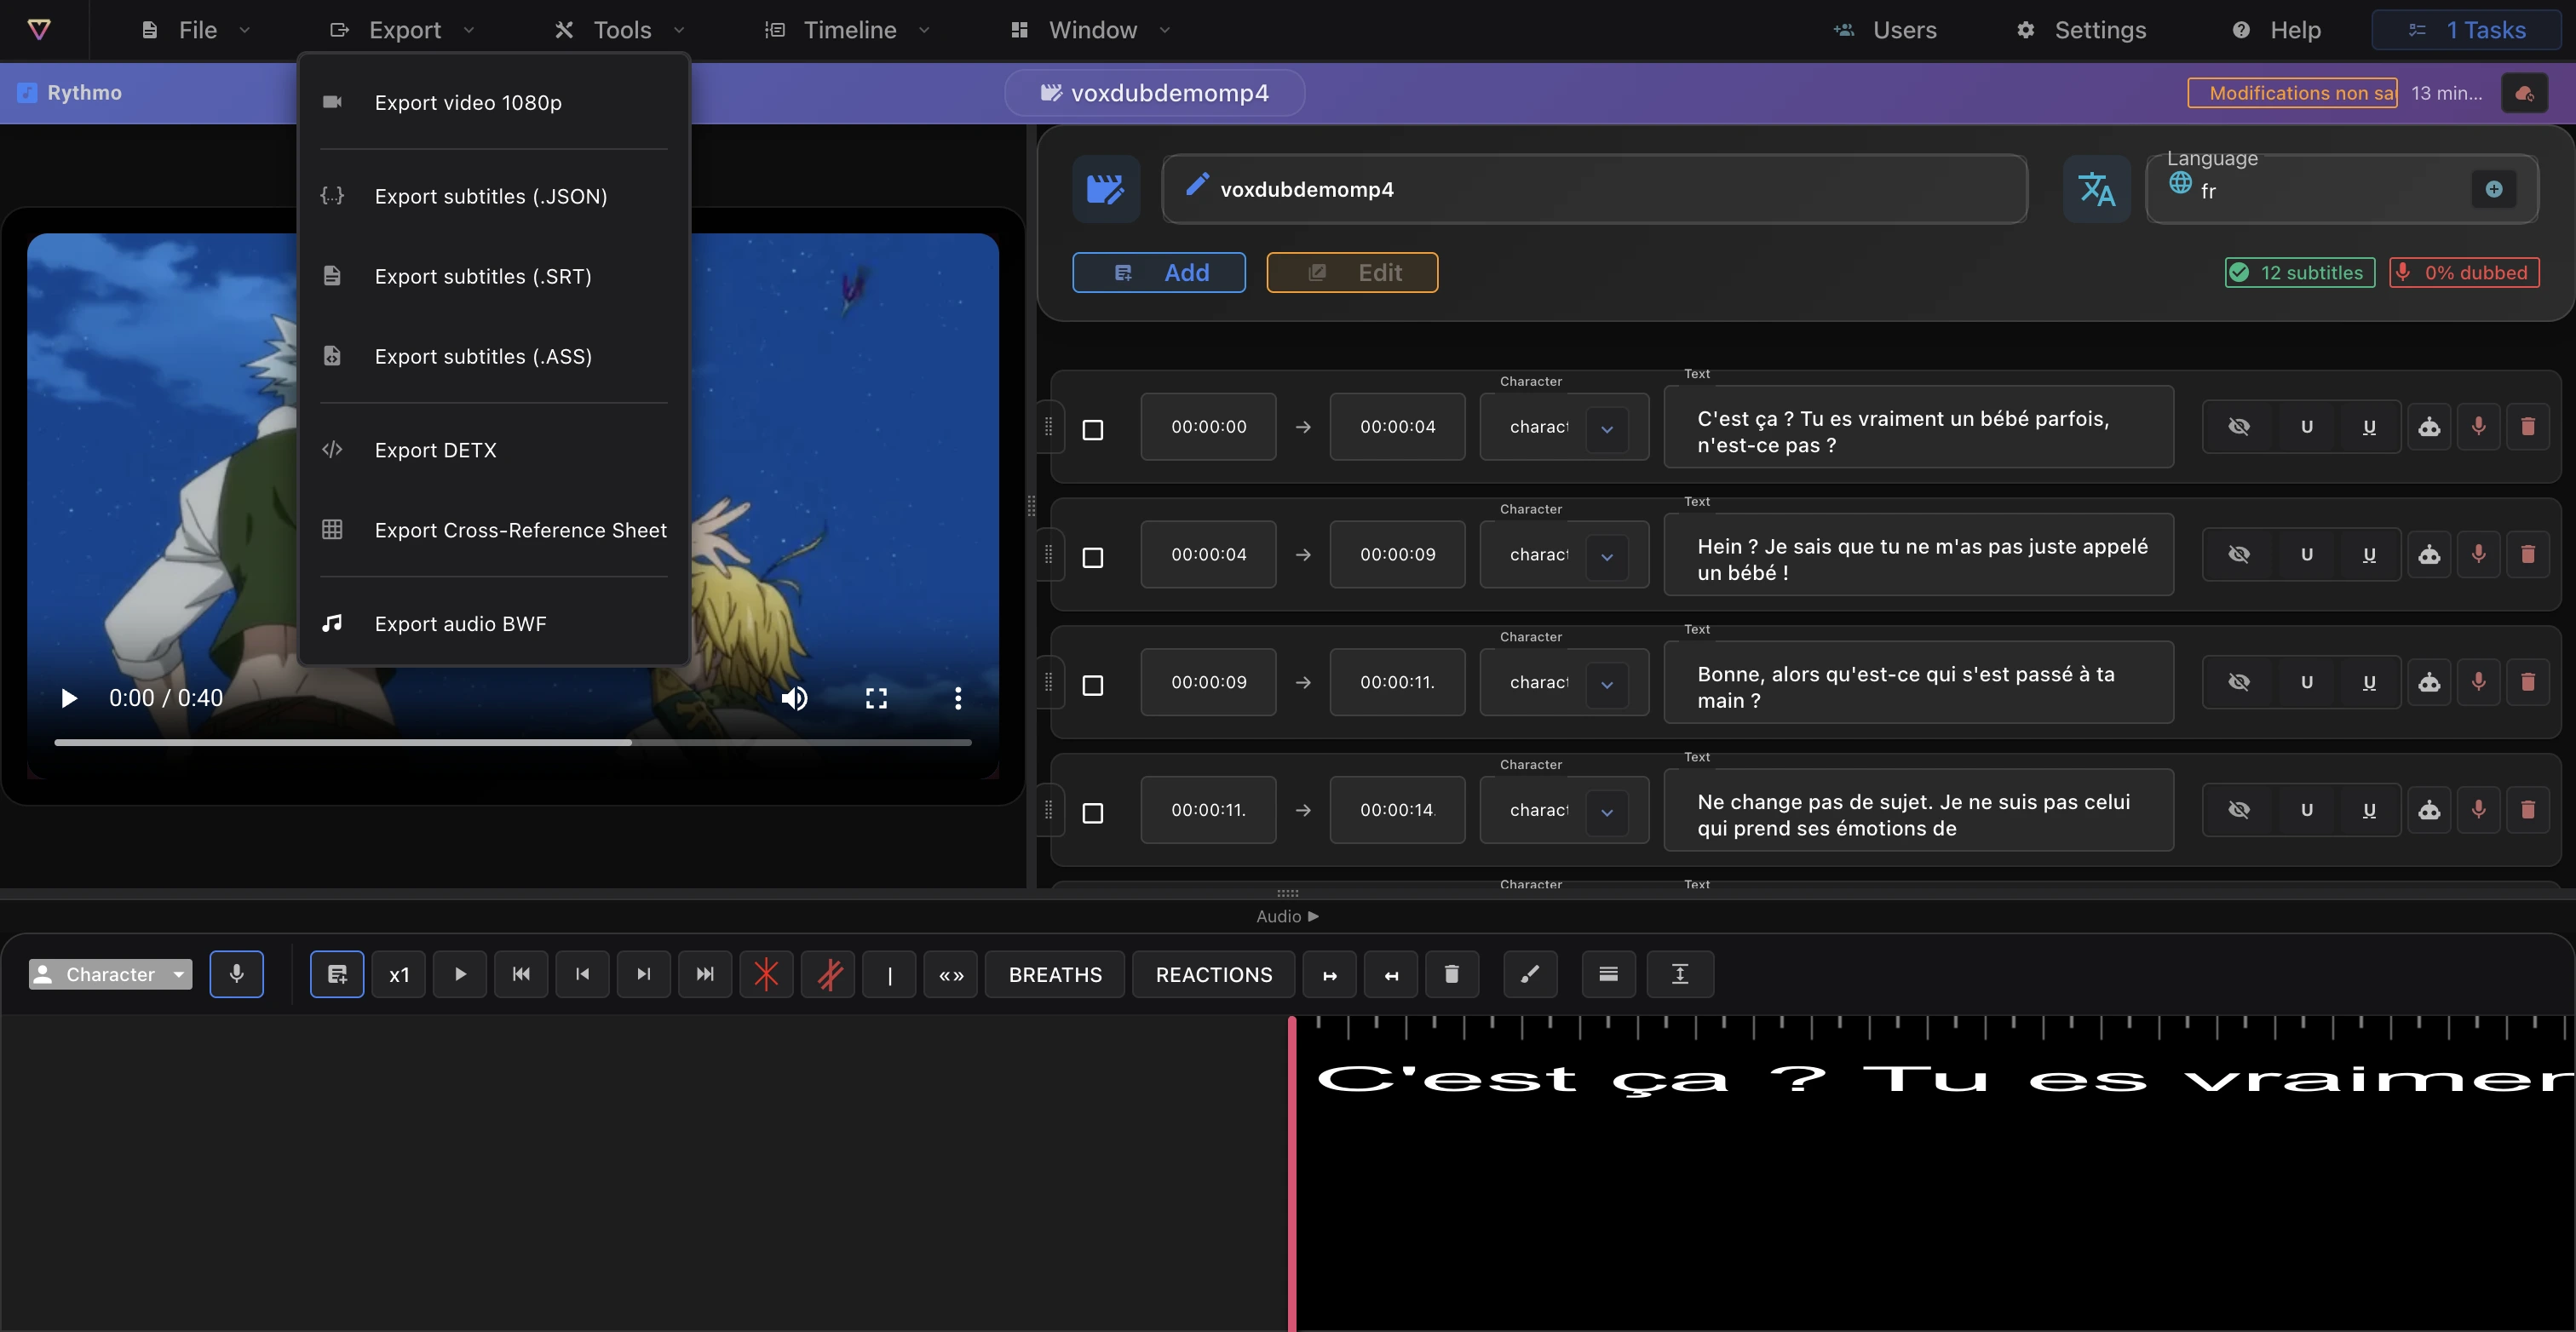Play the video in the preview player

68,698
